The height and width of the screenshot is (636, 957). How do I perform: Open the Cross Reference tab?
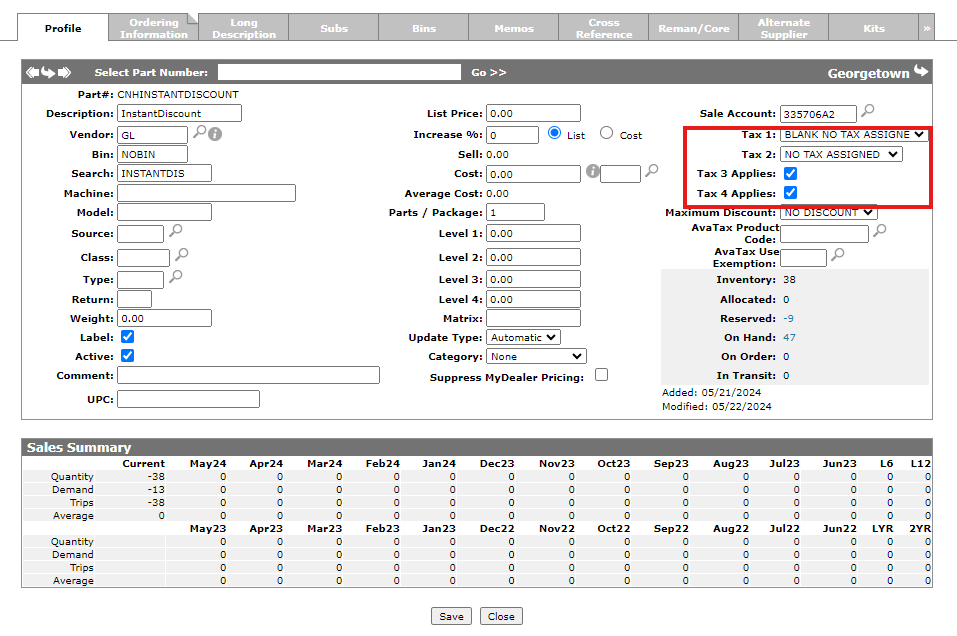pyautogui.click(x=603, y=28)
